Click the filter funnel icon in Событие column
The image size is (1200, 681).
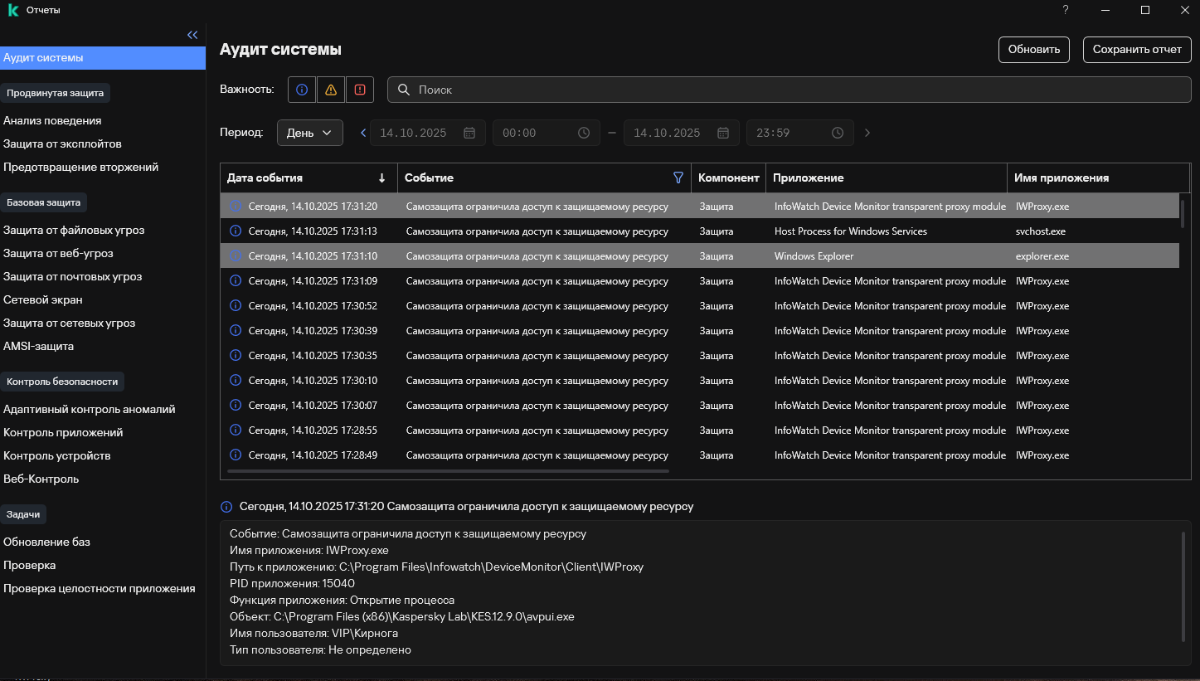coord(679,178)
